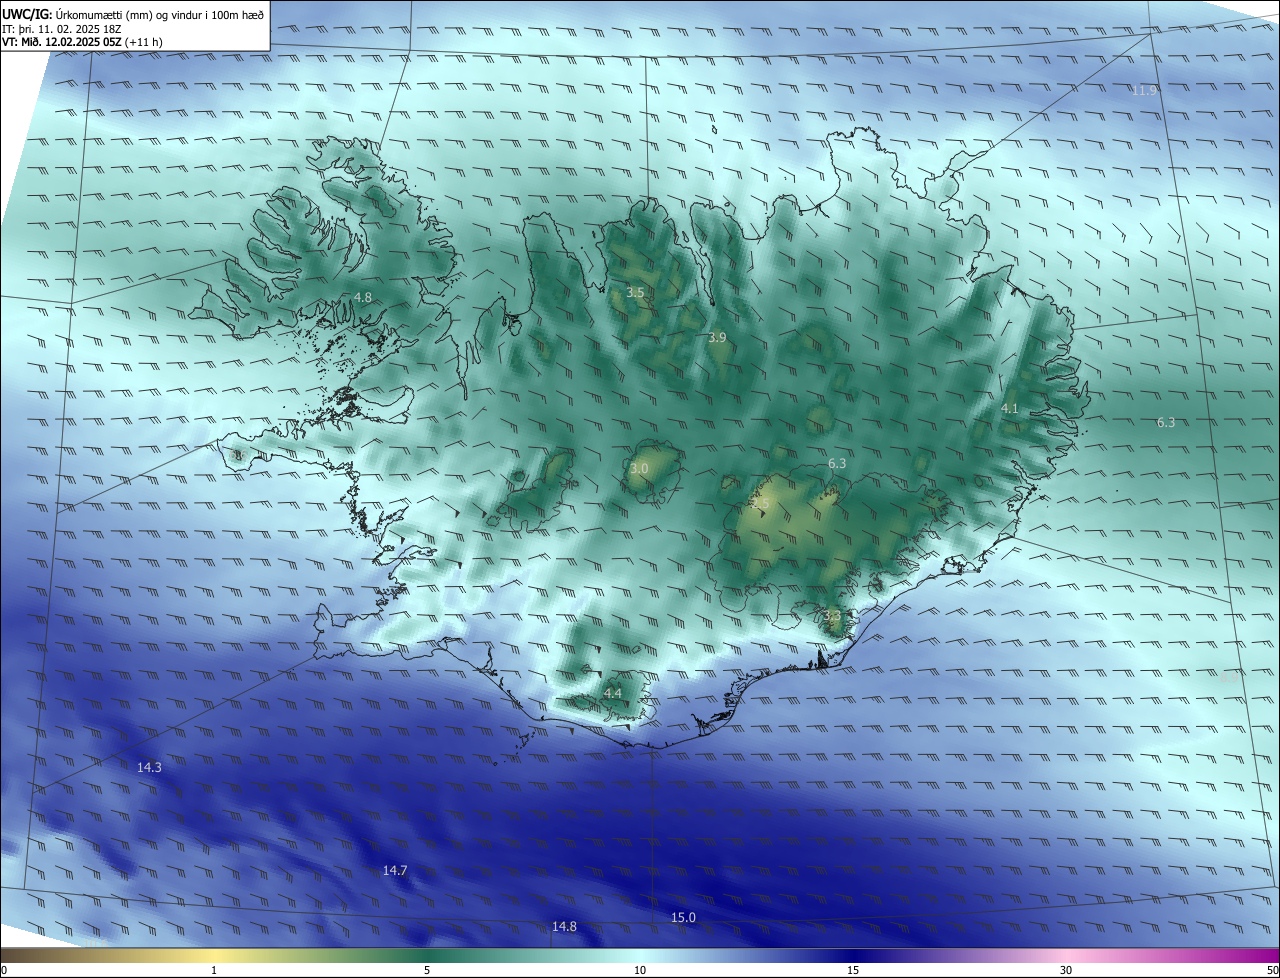Click the 11.9 value label
Viewport: 1280px width, 978px height.
click(1144, 90)
